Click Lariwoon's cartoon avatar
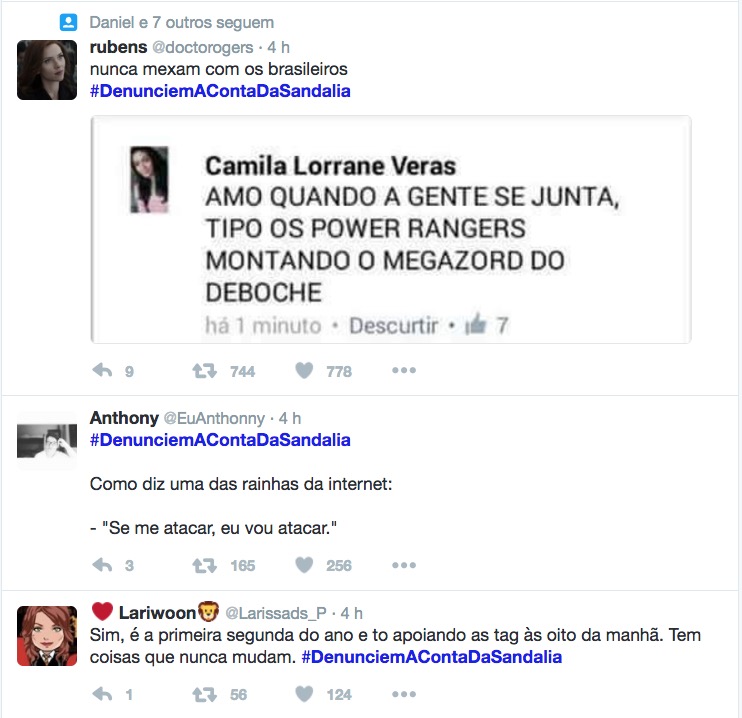 [47, 636]
